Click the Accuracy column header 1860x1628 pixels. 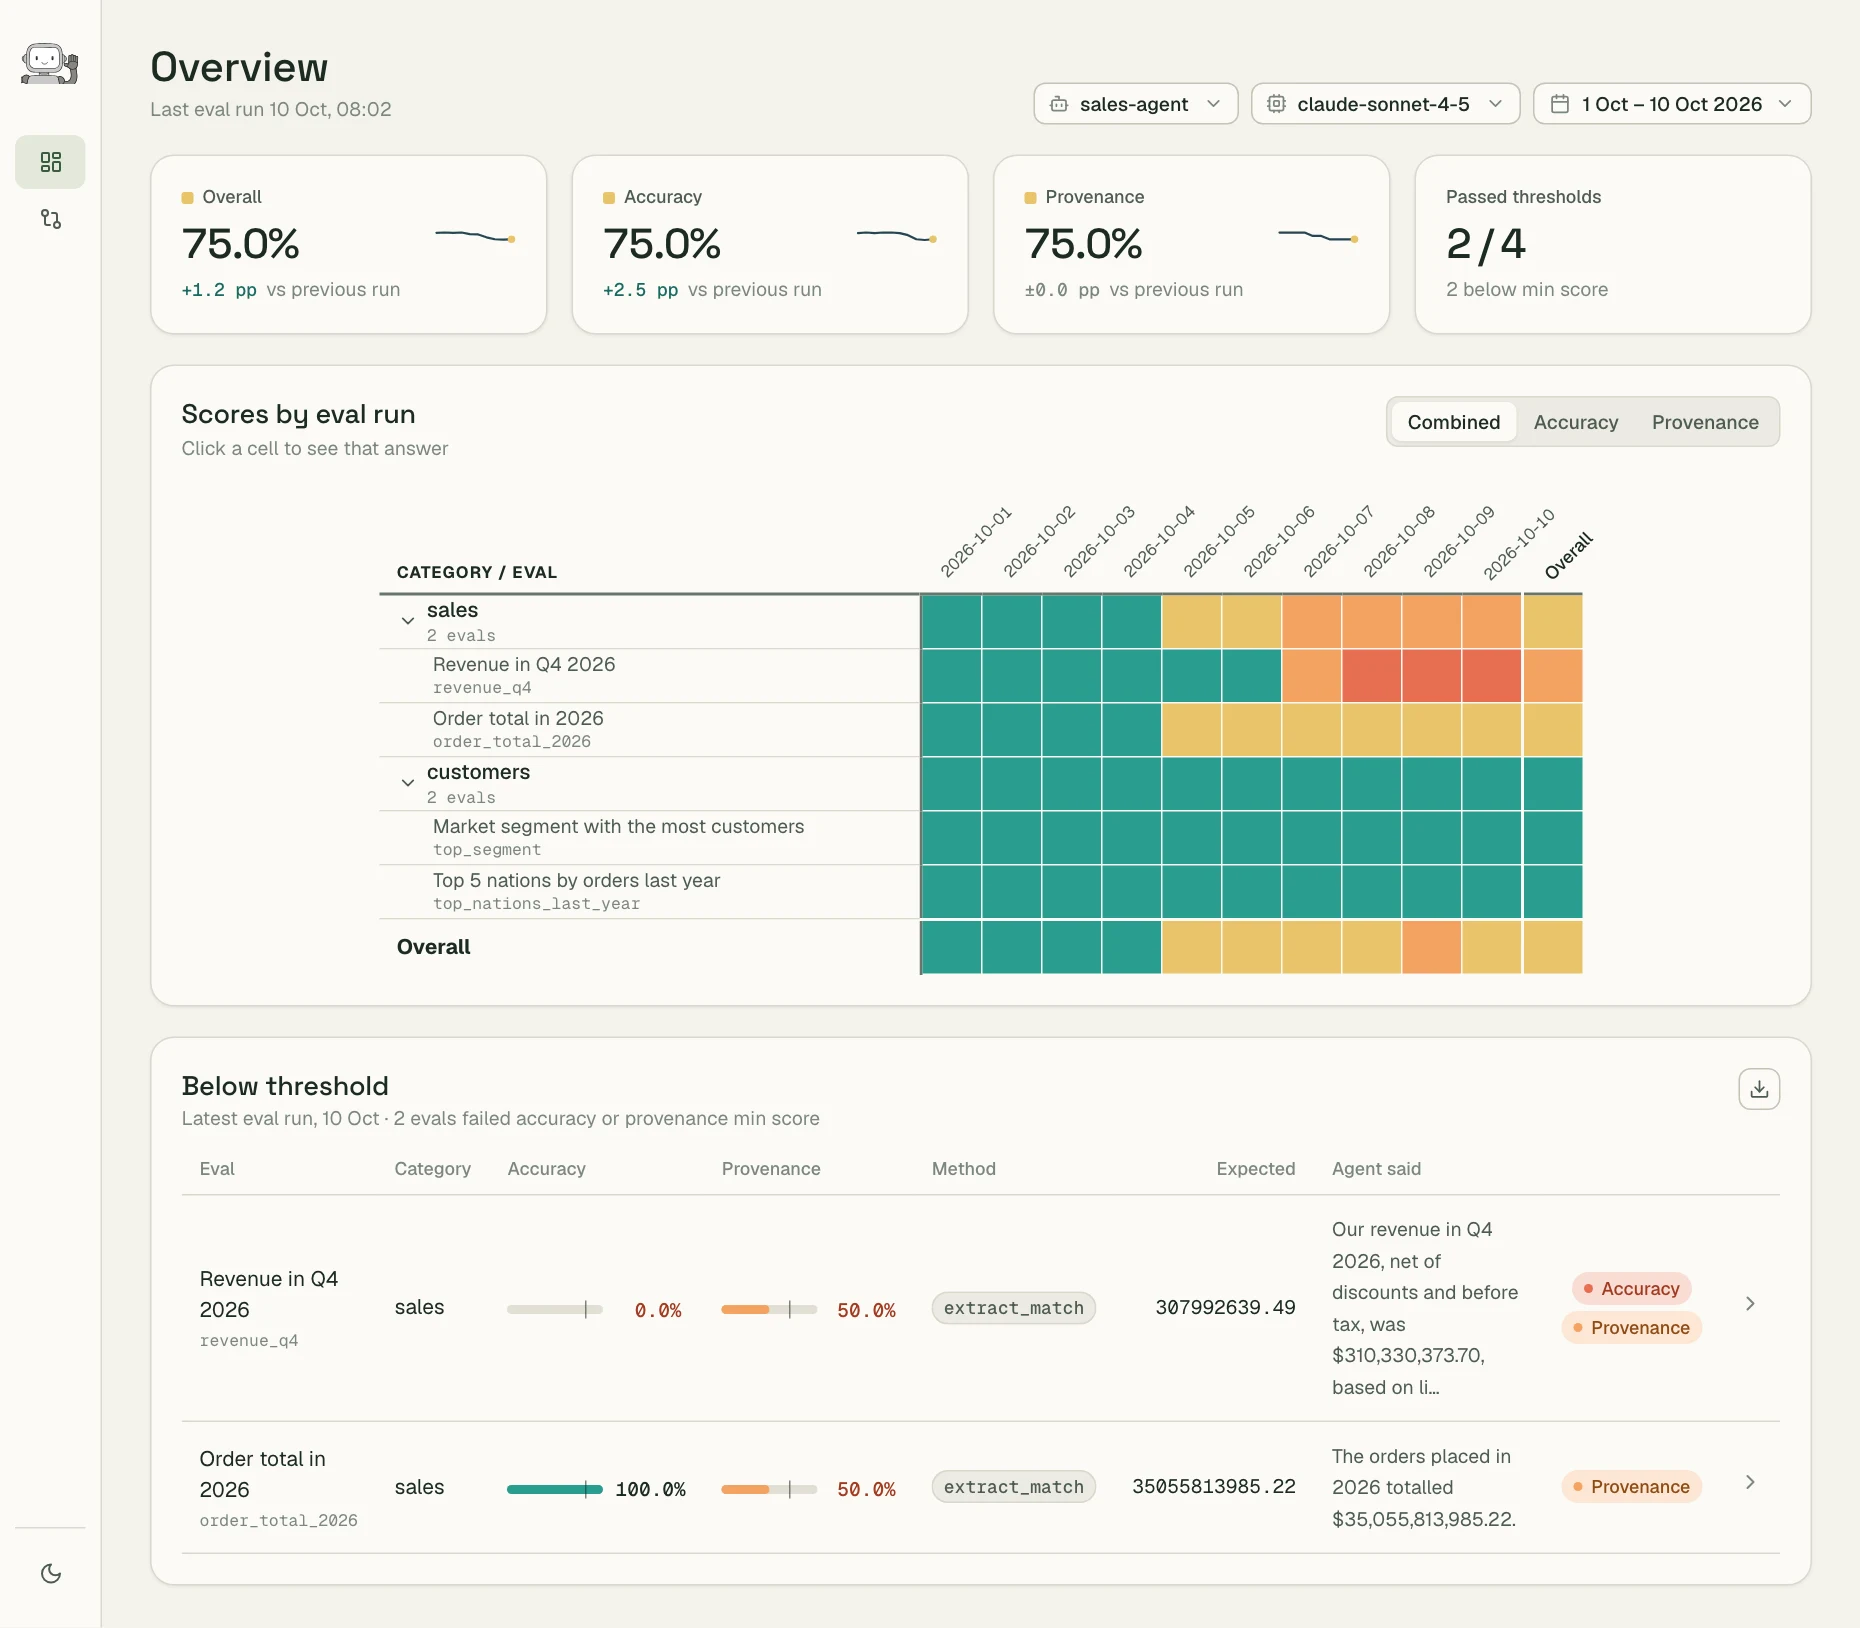[546, 1169]
